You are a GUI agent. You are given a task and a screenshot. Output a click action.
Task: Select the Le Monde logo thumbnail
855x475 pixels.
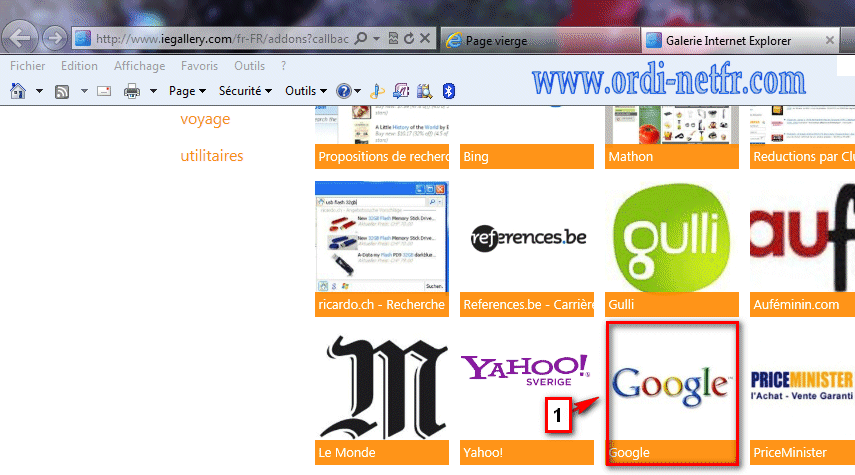382,385
